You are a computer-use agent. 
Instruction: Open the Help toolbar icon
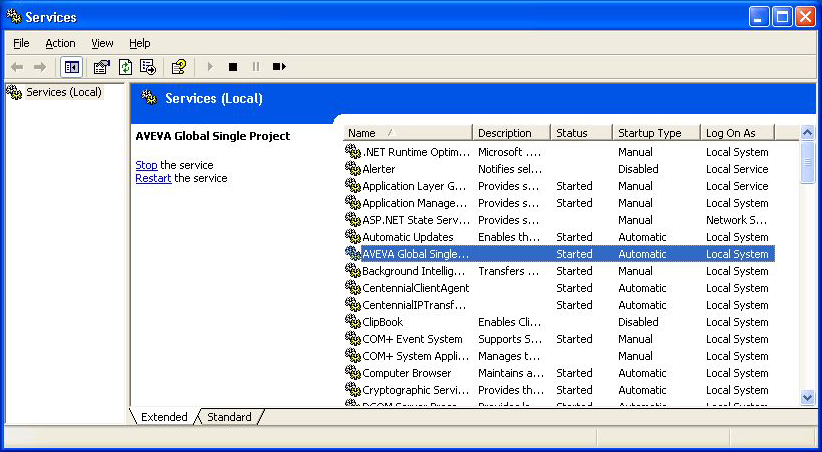pos(179,67)
